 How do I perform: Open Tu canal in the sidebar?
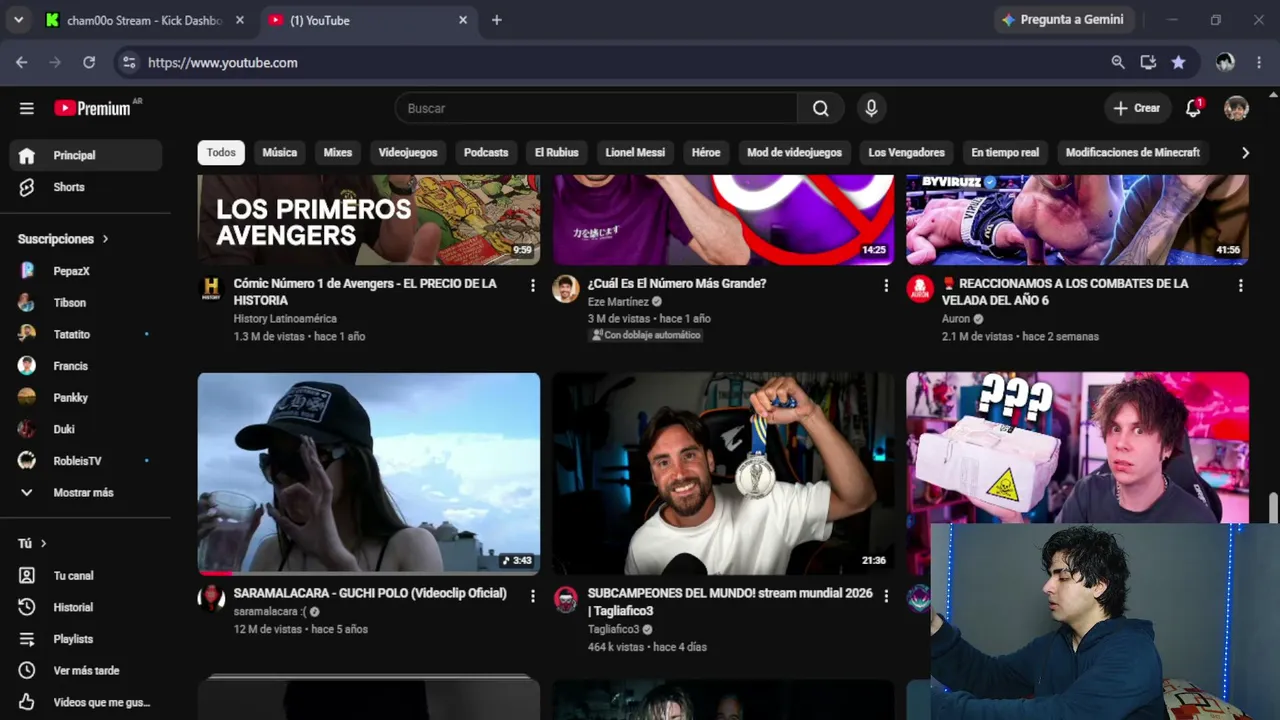click(x=86, y=576)
